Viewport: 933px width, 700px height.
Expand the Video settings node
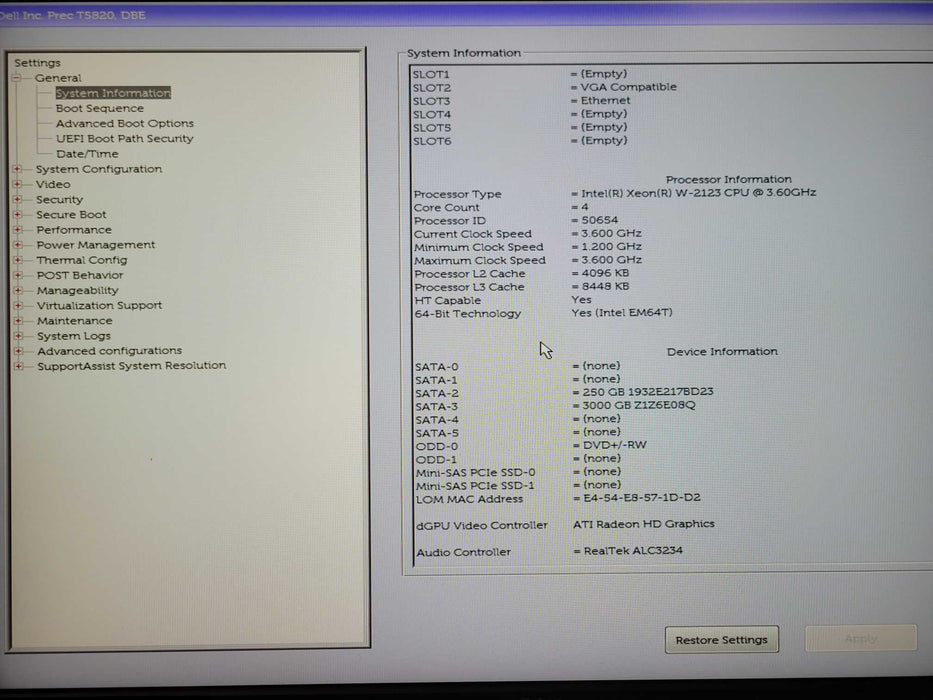[17, 184]
